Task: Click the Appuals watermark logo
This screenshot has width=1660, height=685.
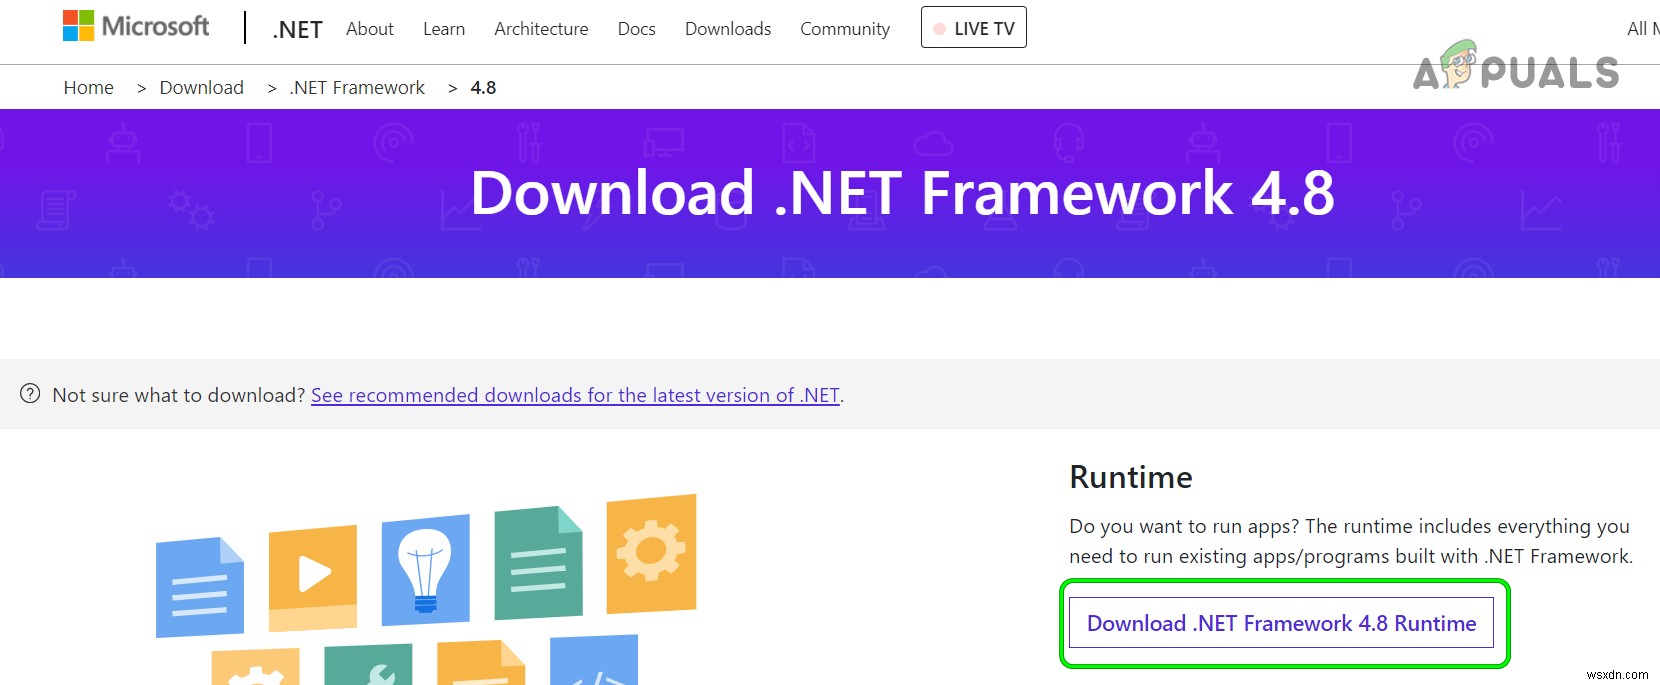Action: [x=1515, y=68]
